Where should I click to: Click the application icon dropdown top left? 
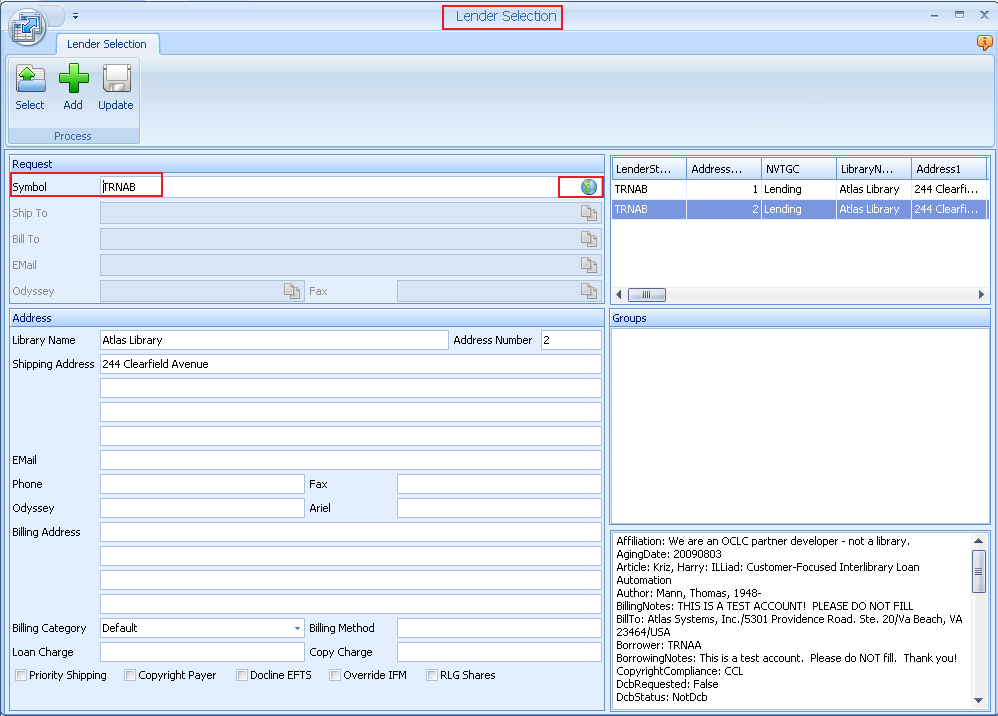(x=27, y=27)
